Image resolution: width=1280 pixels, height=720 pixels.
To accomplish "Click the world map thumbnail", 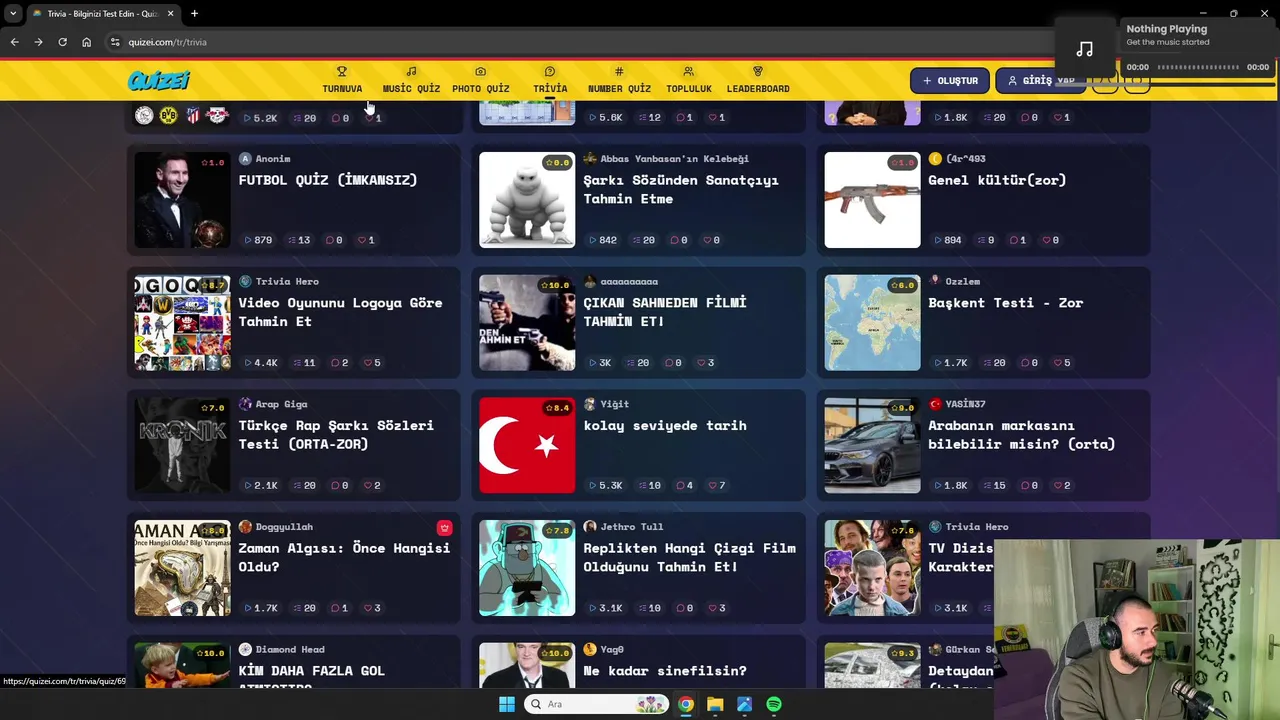I will [872, 323].
